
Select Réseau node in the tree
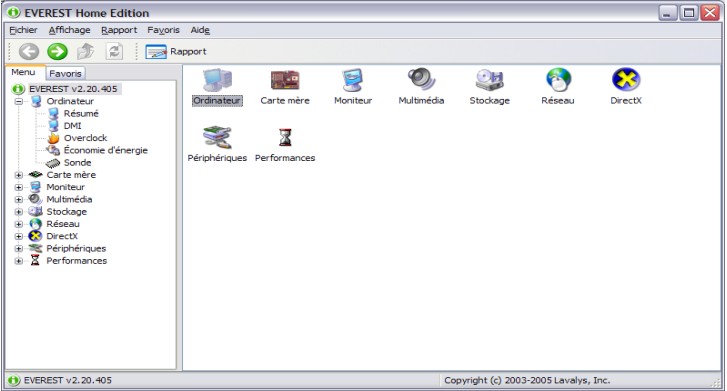pos(63,224)
